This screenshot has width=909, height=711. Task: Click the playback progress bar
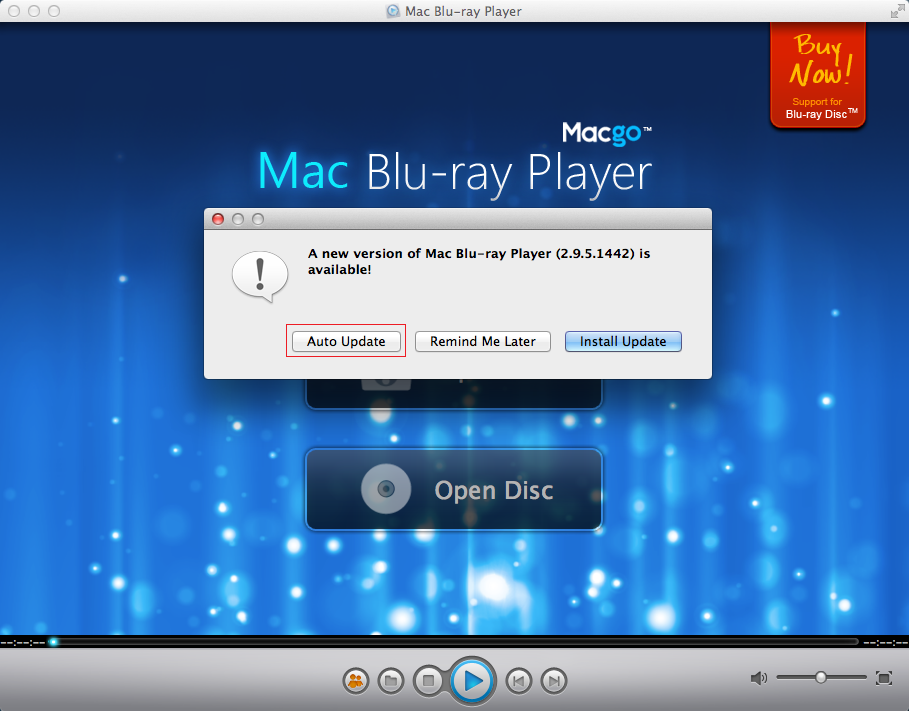pos(455,641)
